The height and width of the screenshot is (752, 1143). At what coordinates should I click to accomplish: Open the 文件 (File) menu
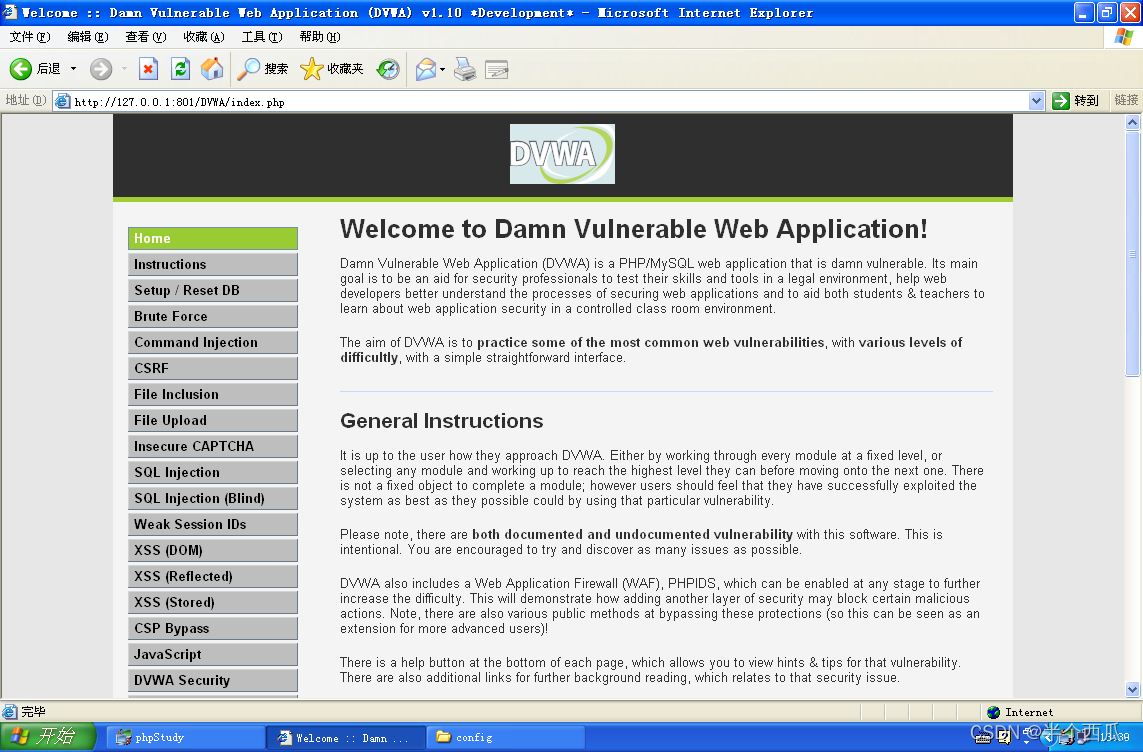click(30, 36)
